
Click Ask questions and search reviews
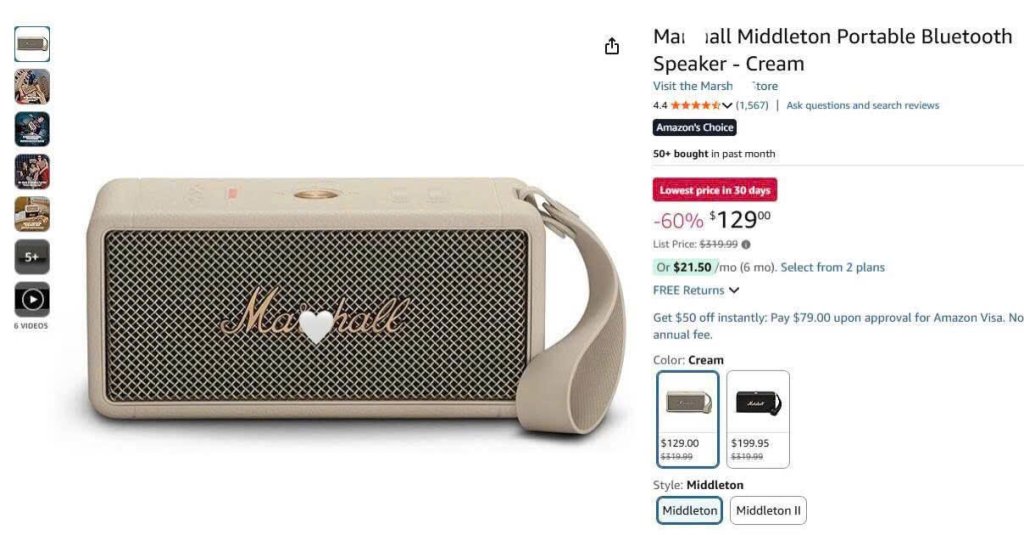pos(862,105)
